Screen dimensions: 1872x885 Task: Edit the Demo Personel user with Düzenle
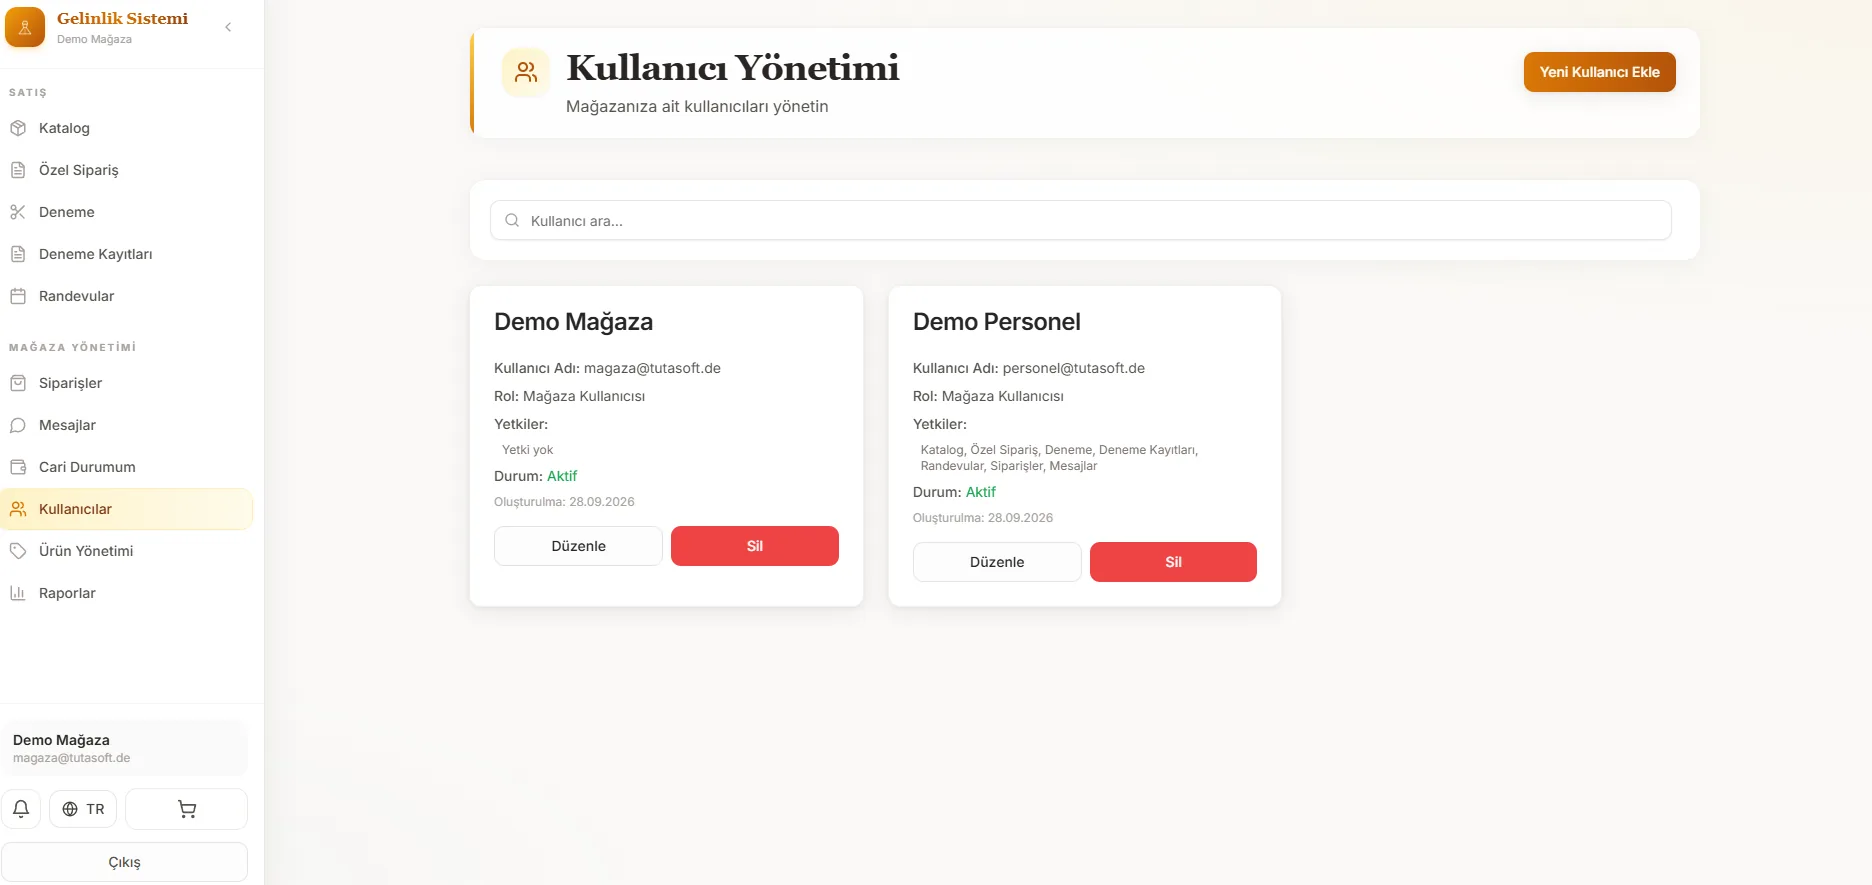[x=997, y=562]
